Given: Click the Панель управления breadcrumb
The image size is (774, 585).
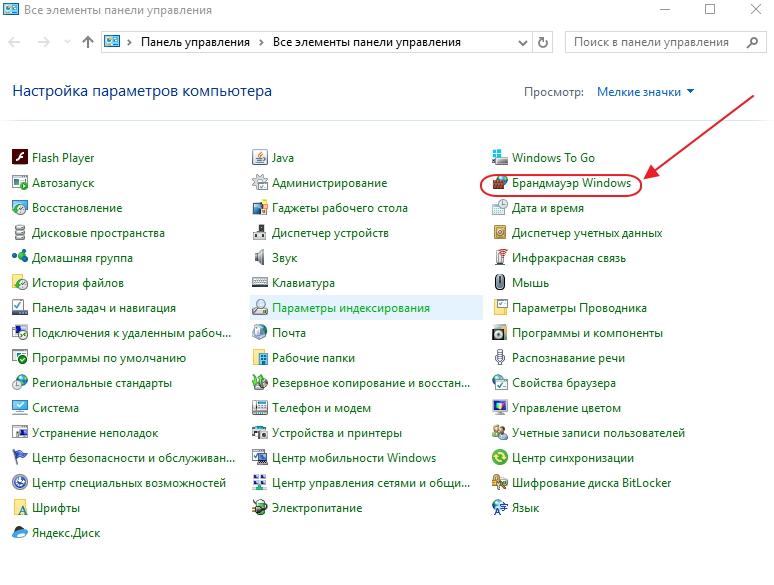Looking at the screenshot, I should pyautogui.click(x=195, y=42).
